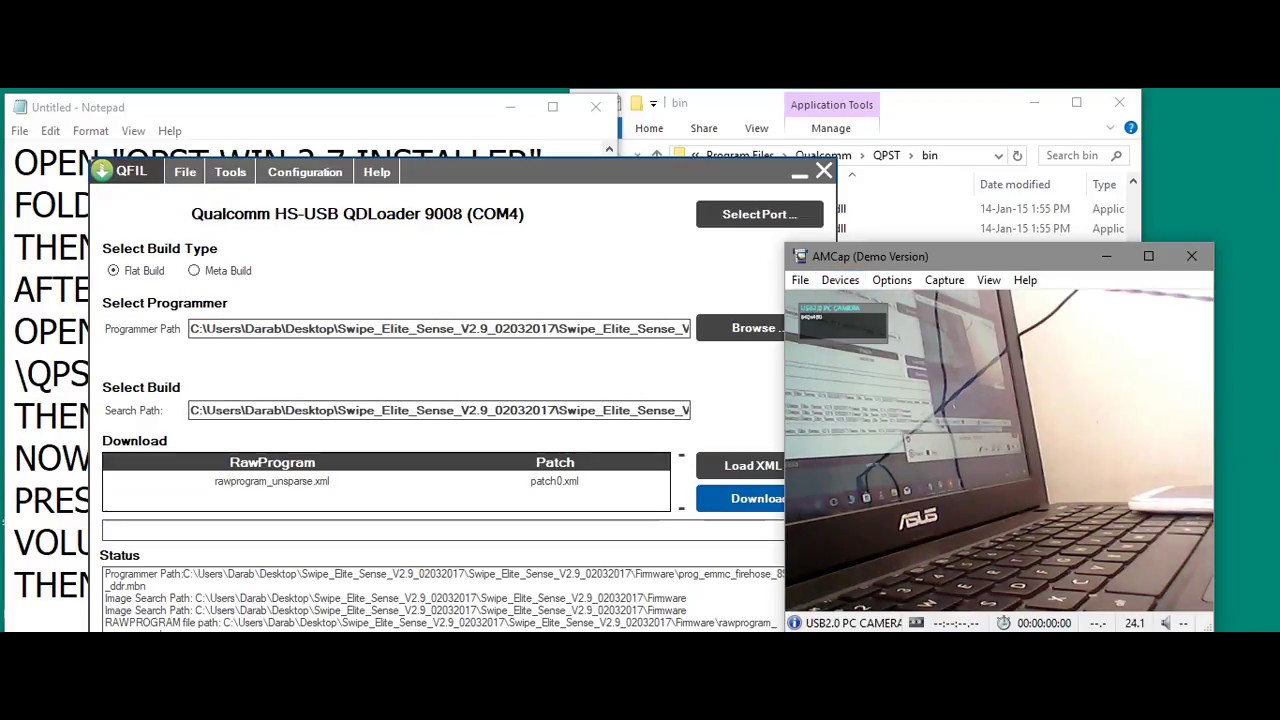Click the Type column header in Explorer
The height and width of the screenshot is (720, 1280).
point(1104,185)
